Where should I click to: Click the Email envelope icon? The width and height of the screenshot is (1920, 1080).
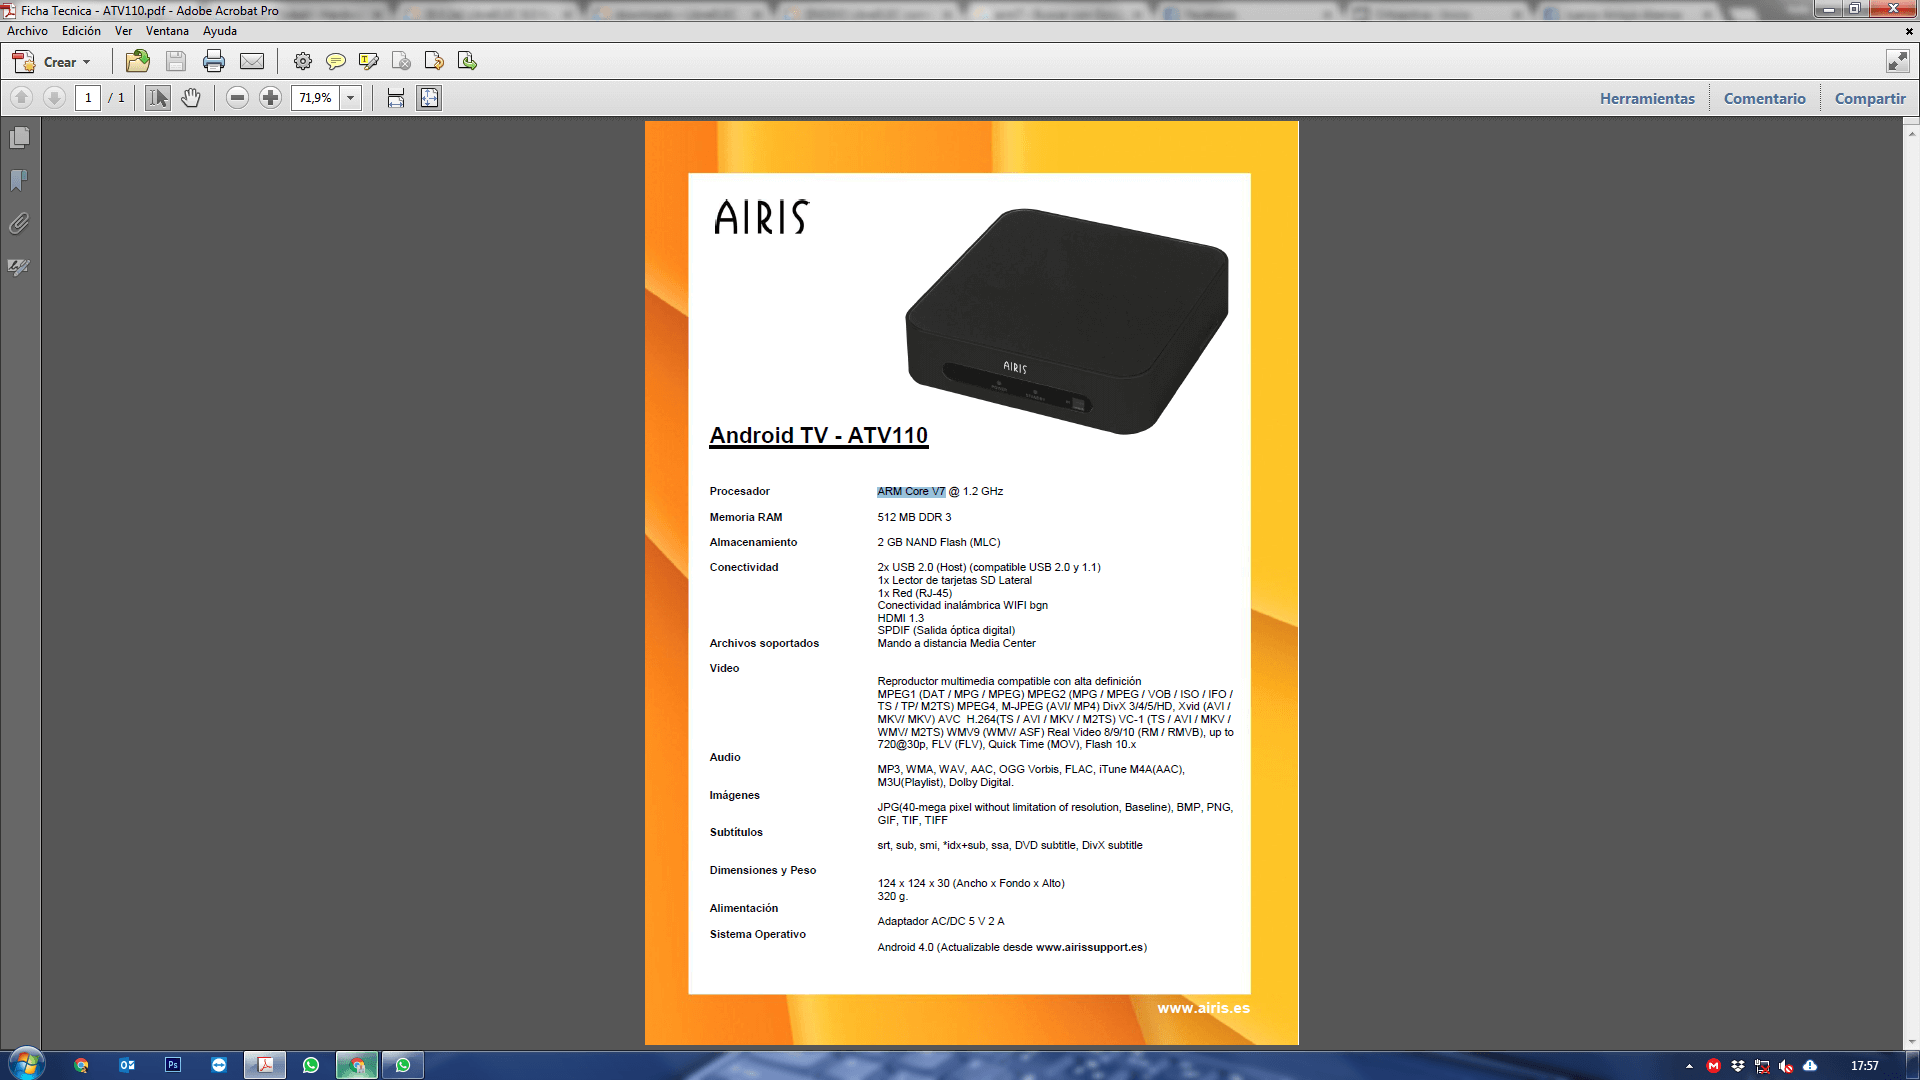pos(252,62)
